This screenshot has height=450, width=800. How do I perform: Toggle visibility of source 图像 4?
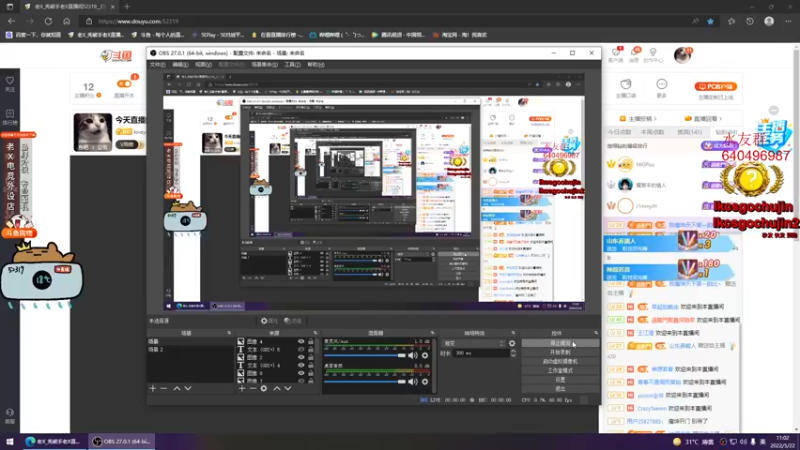[301, 342]
